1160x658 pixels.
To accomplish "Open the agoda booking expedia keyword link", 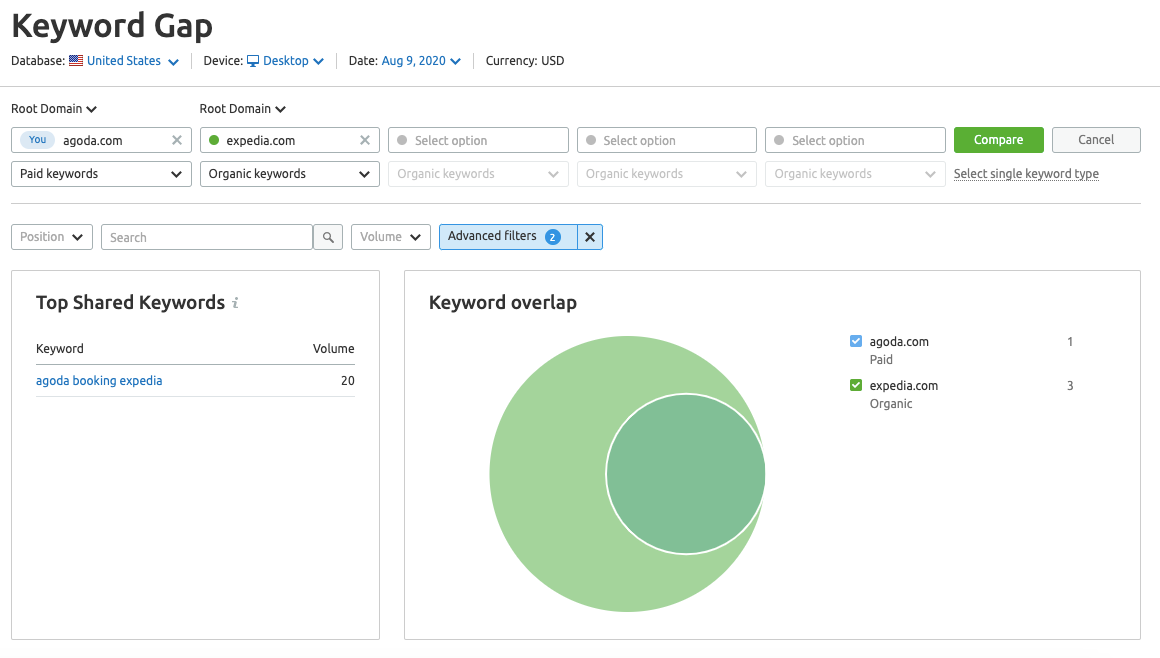I will 99,380.
